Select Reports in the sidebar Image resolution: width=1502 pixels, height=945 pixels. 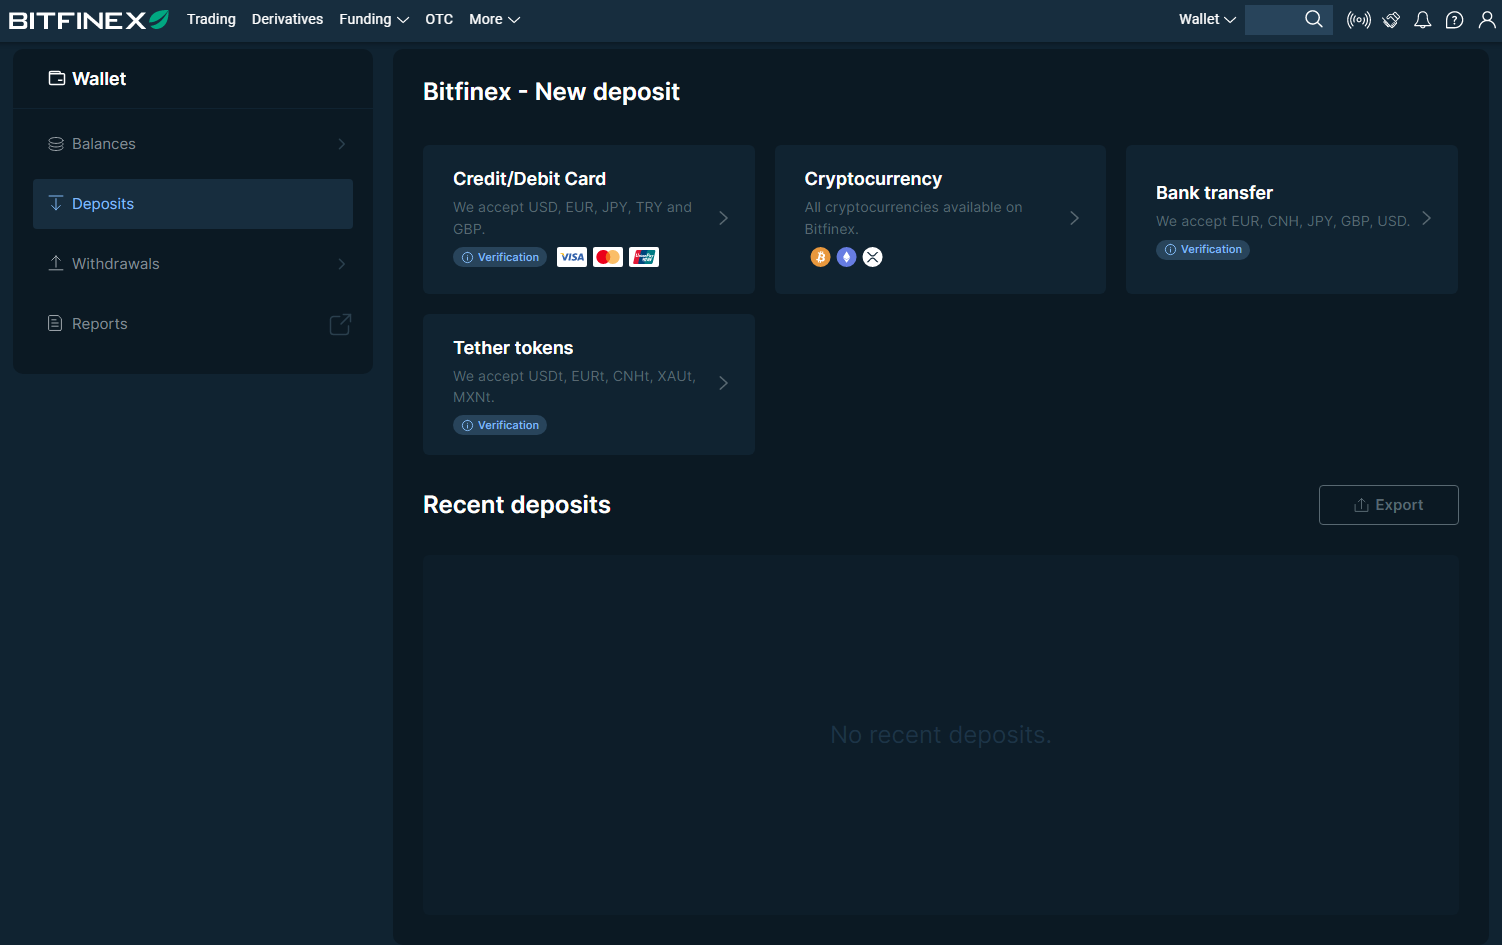[x=193, y=324]
